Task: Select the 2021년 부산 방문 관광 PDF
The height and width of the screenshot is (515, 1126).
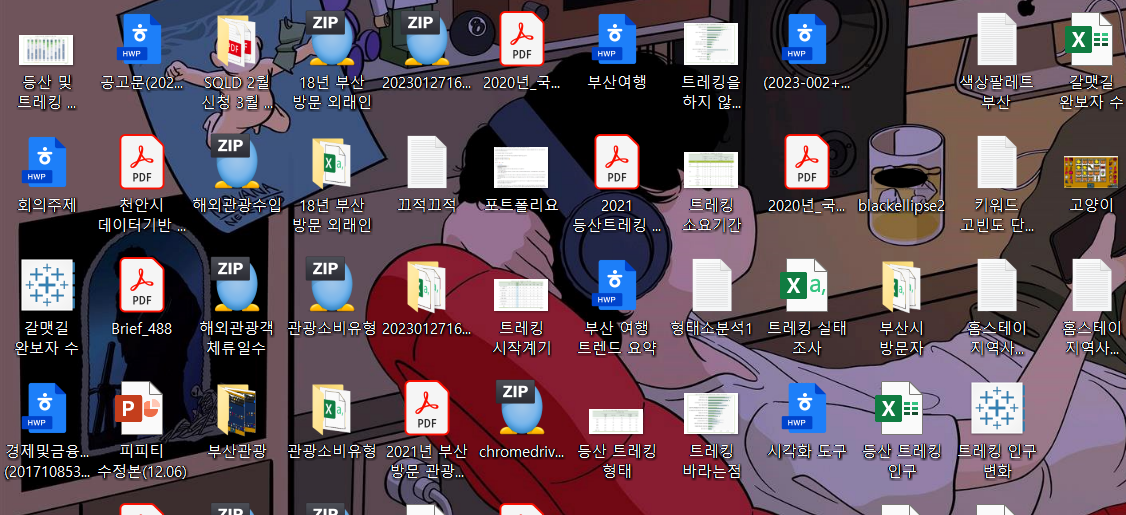Action: click(427, 408)
